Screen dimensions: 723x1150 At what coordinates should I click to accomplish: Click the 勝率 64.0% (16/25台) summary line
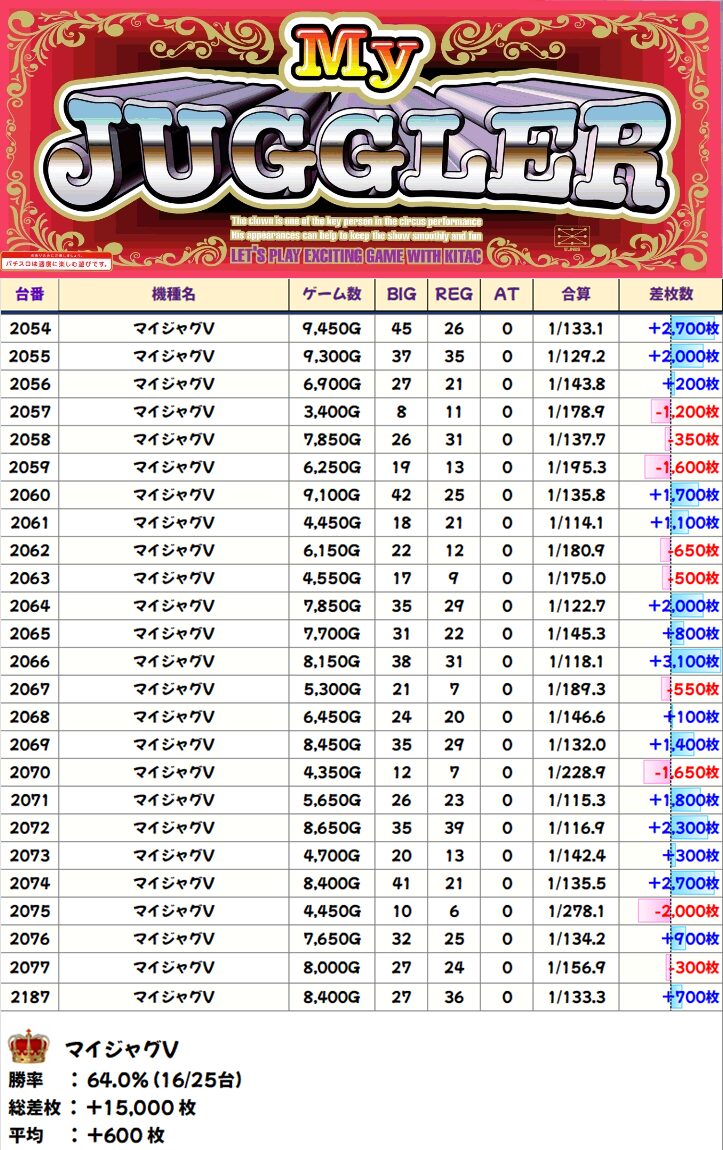(x=125, y=1080)
